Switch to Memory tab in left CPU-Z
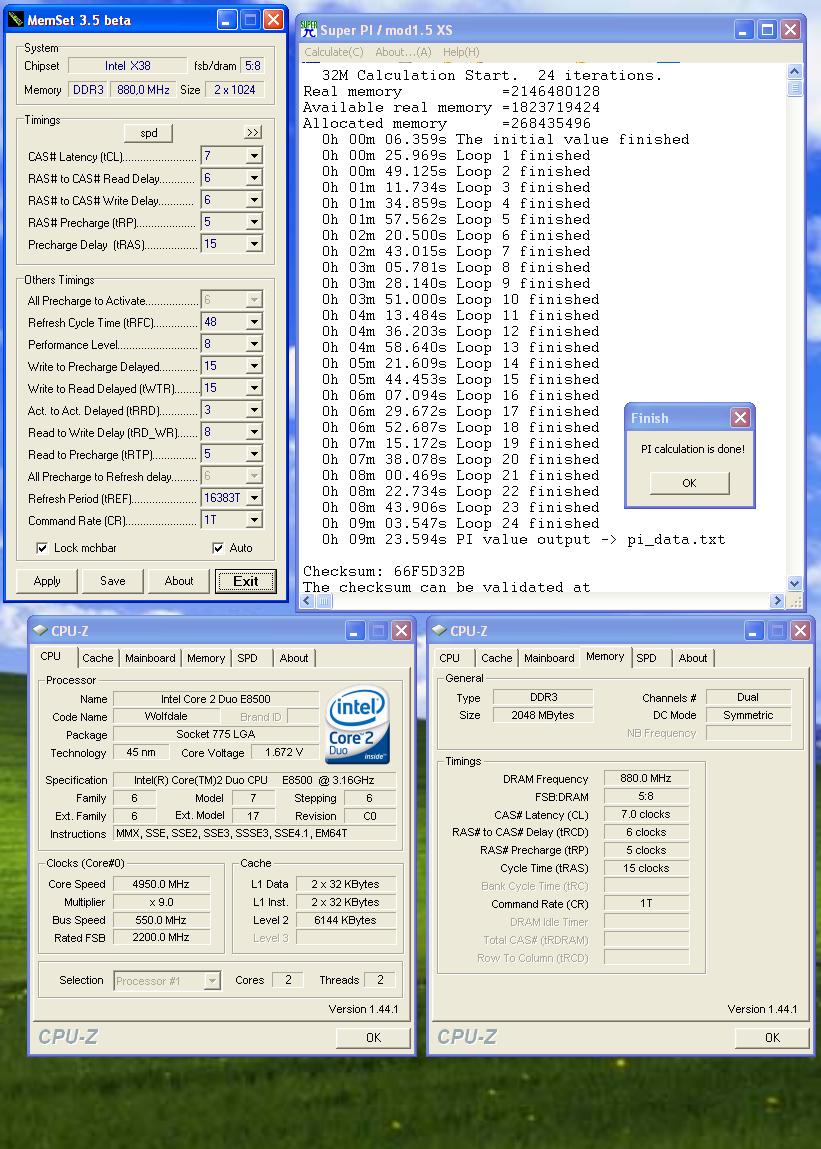This screenshot has width=821, height=1149. coord(206,658)
